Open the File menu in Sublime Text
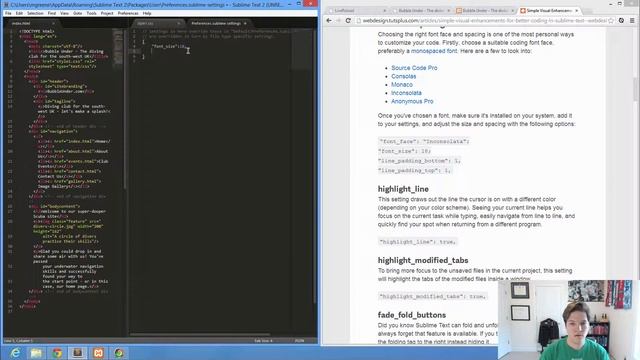This screenshot has width=640, height=360. 8,13
